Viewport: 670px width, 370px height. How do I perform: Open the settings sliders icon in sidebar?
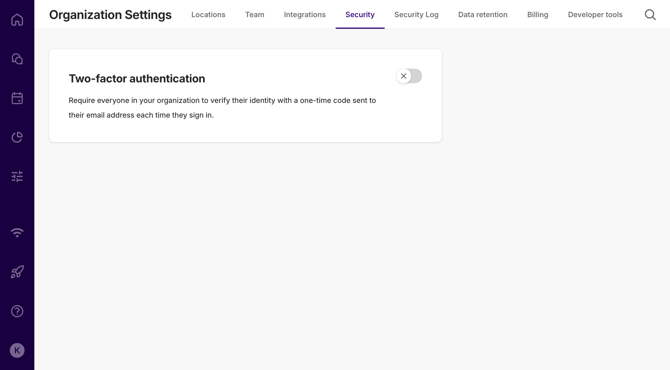click(x=17, y=176)
